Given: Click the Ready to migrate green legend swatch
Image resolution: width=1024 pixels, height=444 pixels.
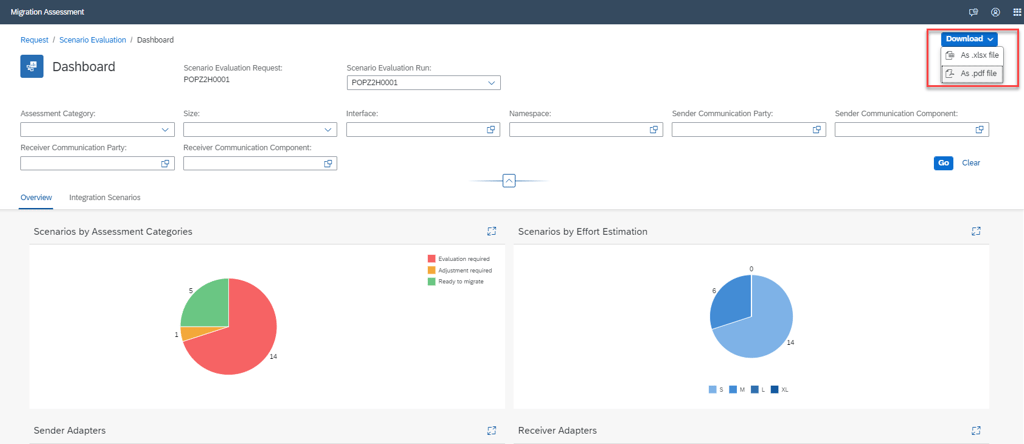Looking at the screenshot, I should pyautogui.click(x=431, y=281).
